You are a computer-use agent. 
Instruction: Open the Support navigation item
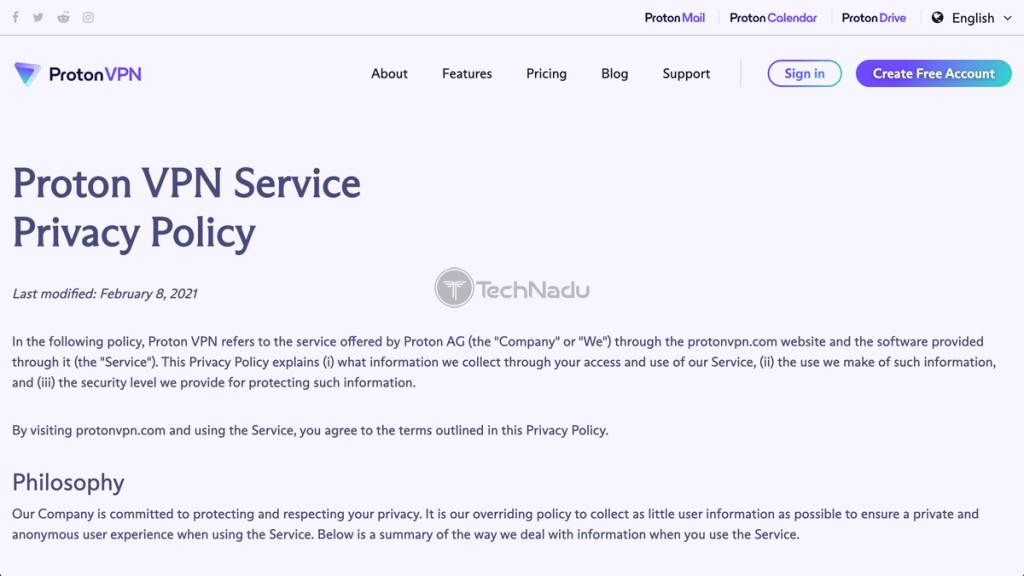click(686, 74)
